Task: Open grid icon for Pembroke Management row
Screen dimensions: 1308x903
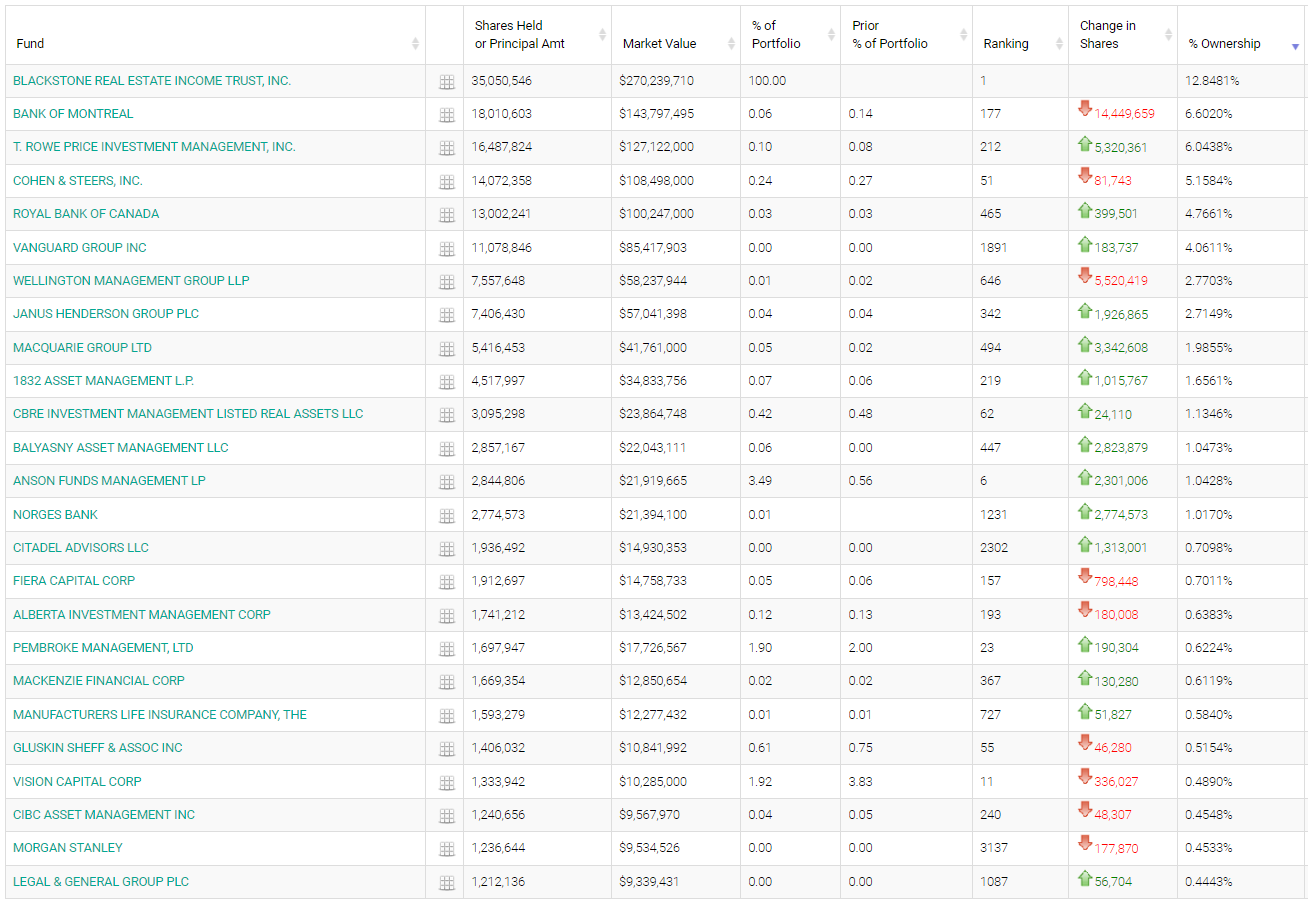Action: click(447, 649)
